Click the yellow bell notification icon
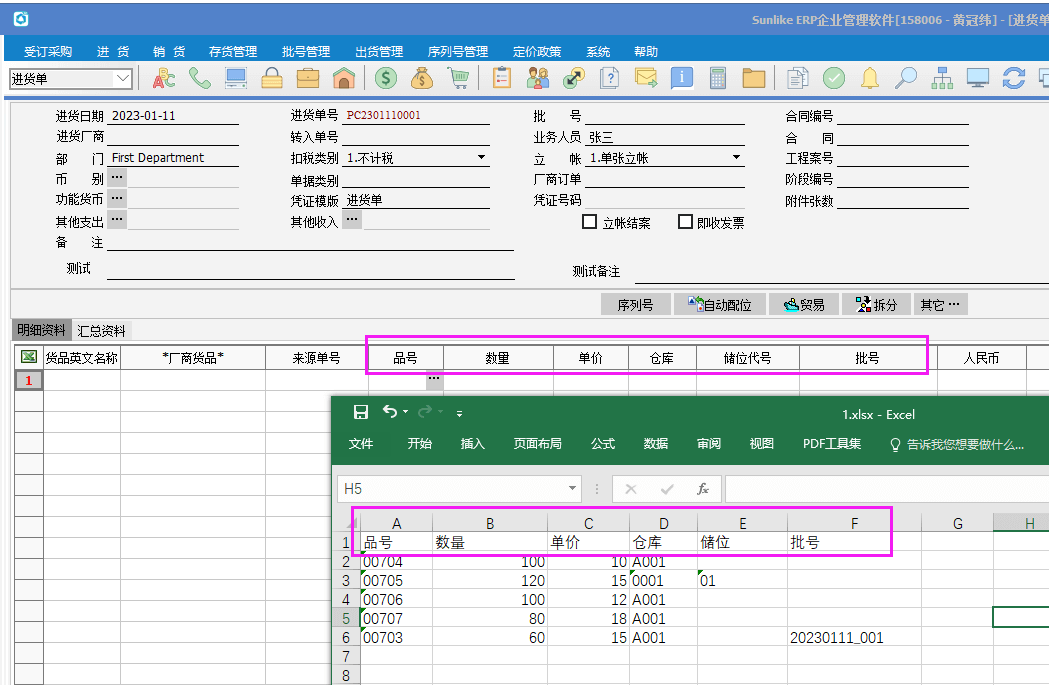Screen dimensions: 1049x685 point(870,78)
